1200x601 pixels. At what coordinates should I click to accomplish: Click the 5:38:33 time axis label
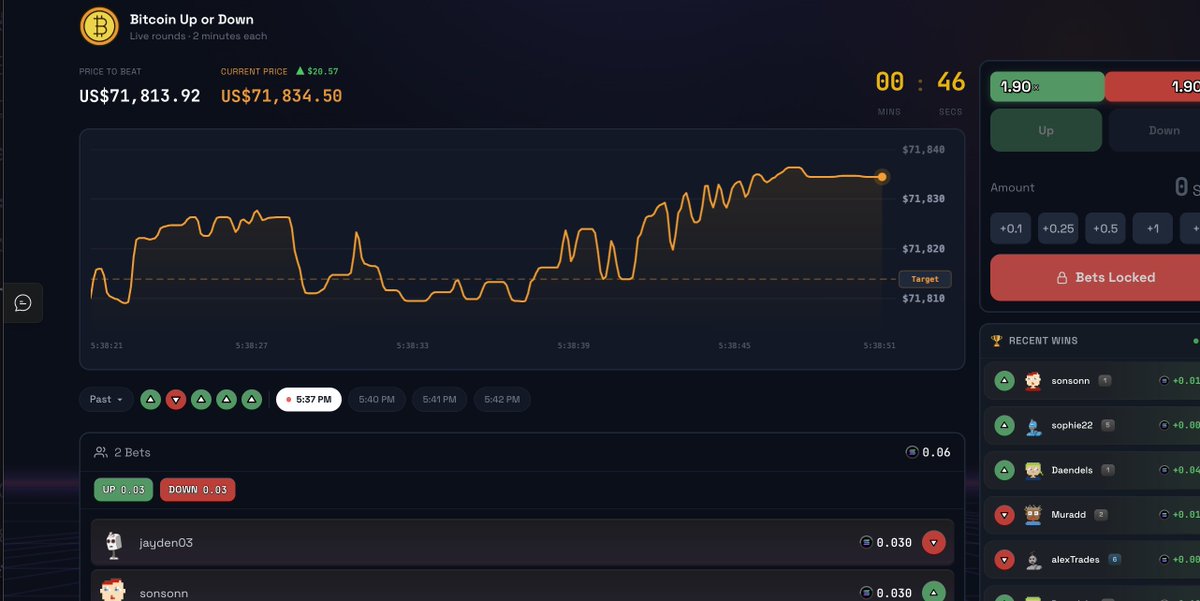tap(412, 346)
